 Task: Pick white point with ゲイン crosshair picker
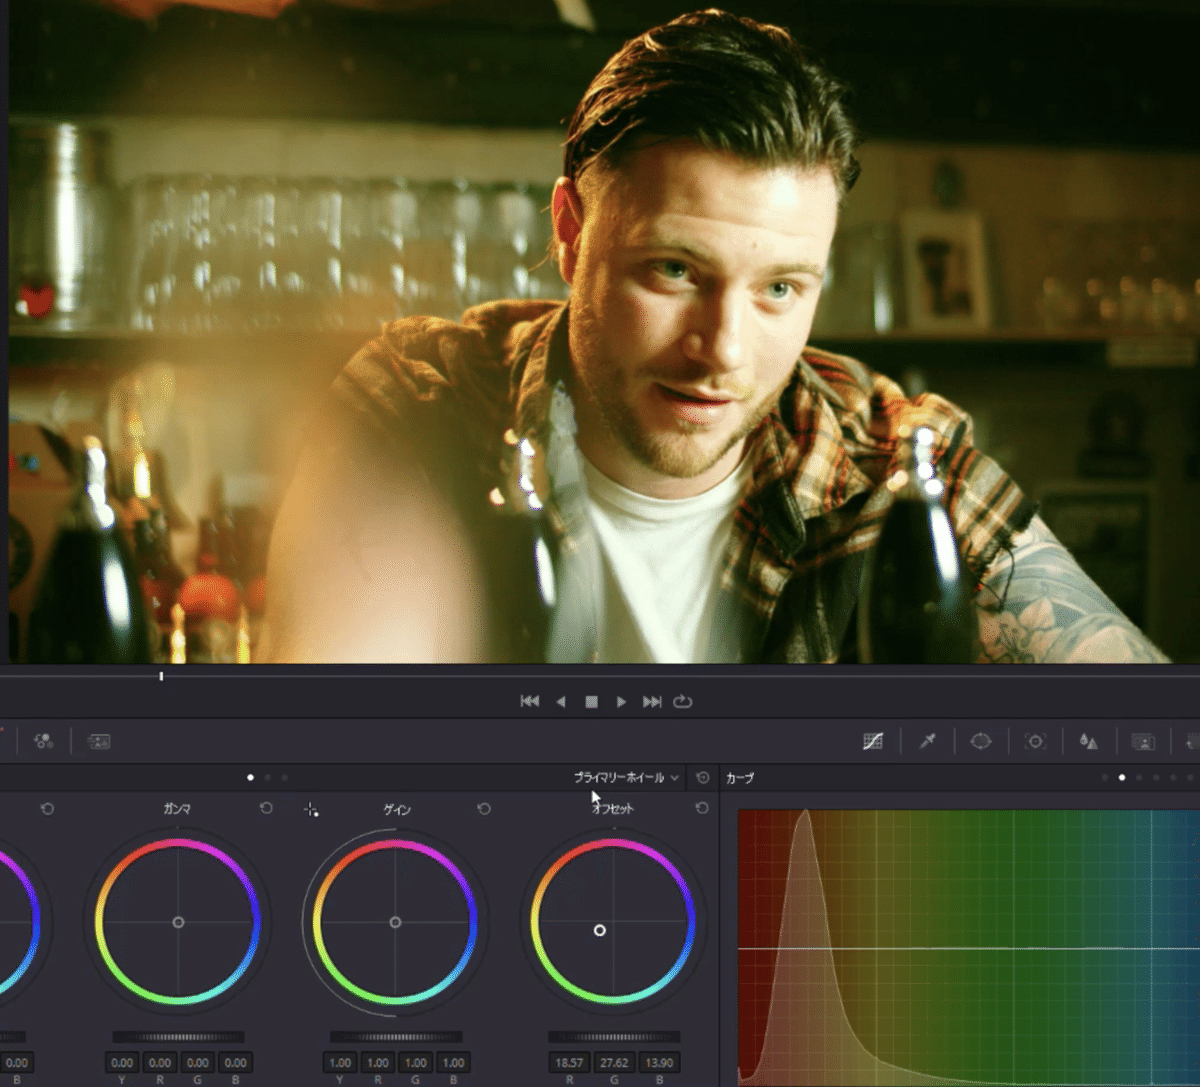[311, 809]
